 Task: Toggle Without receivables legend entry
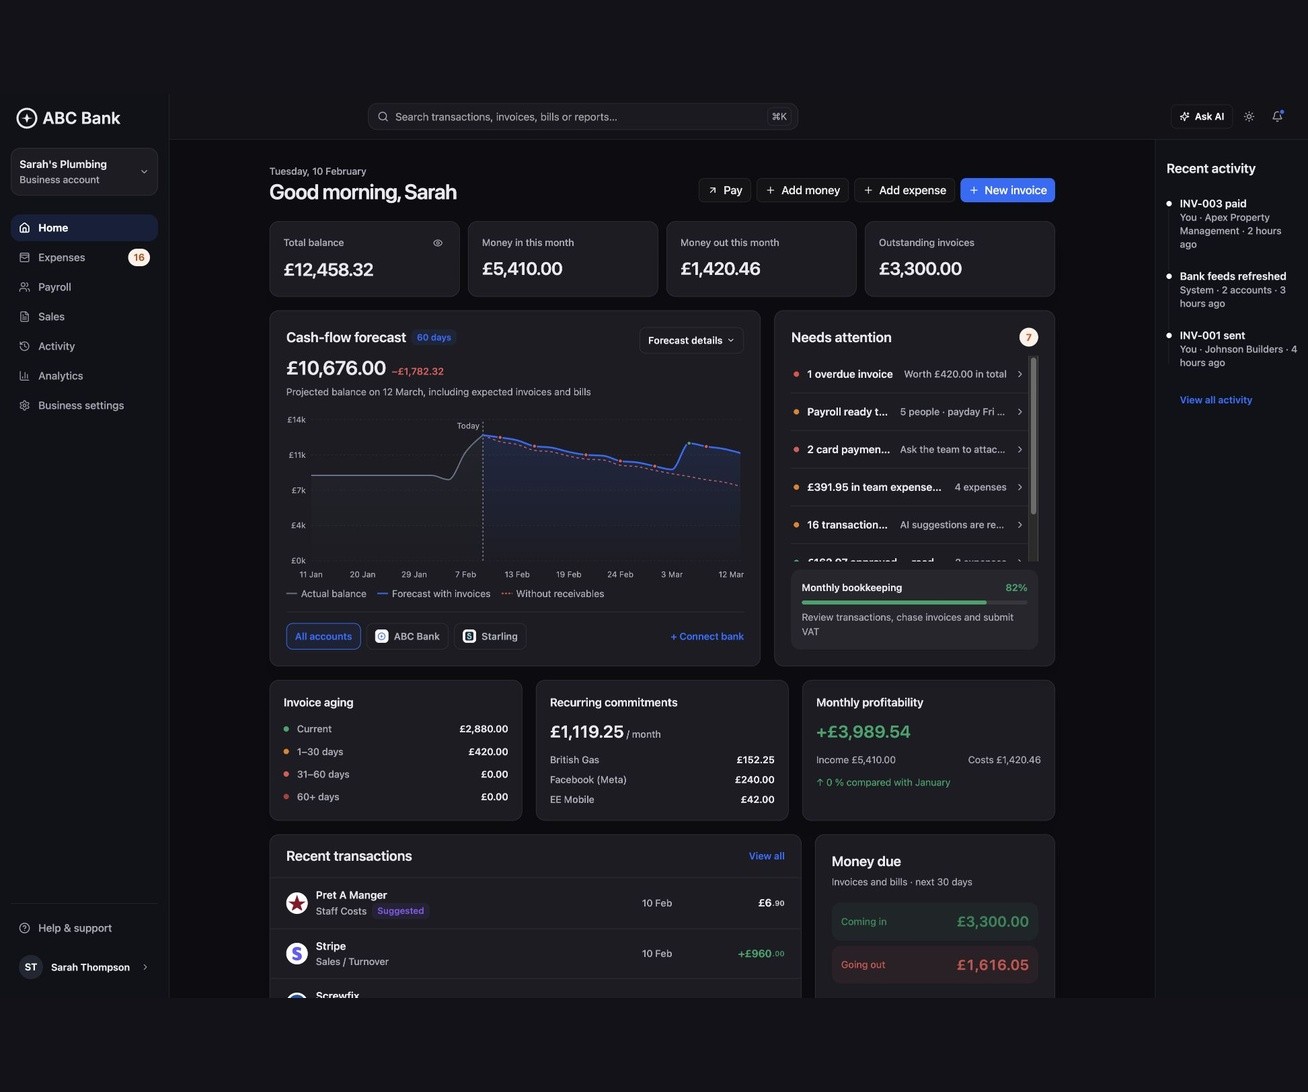[553, 594]
